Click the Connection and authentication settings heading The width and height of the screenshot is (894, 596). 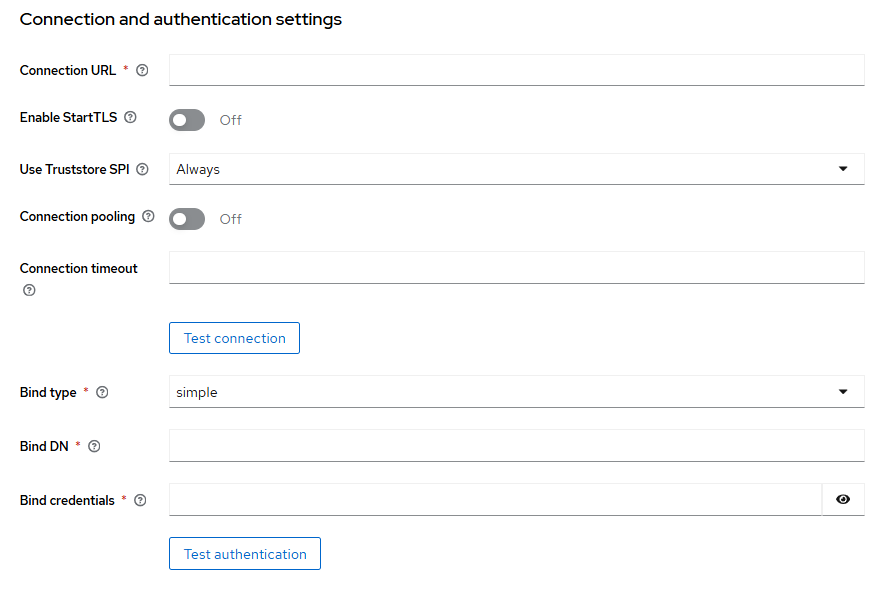point(181,20)
